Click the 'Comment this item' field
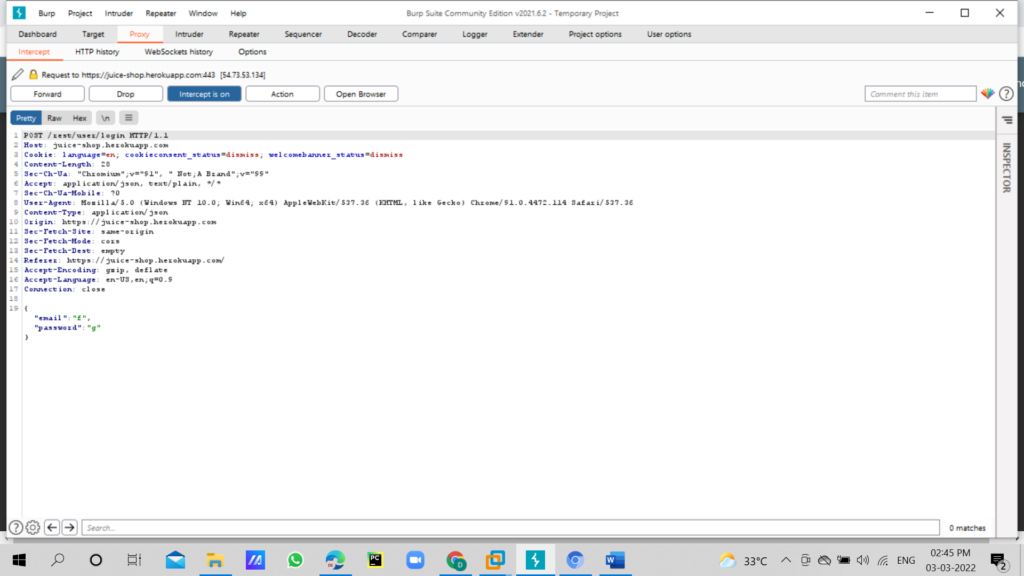 coord(920,94)
